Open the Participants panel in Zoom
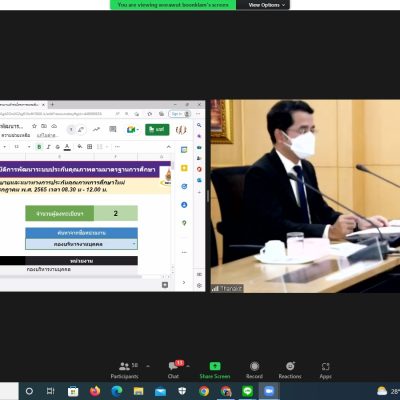Image resolution: width=400 pixels, height=400 pixels. (x=124, y=370)
